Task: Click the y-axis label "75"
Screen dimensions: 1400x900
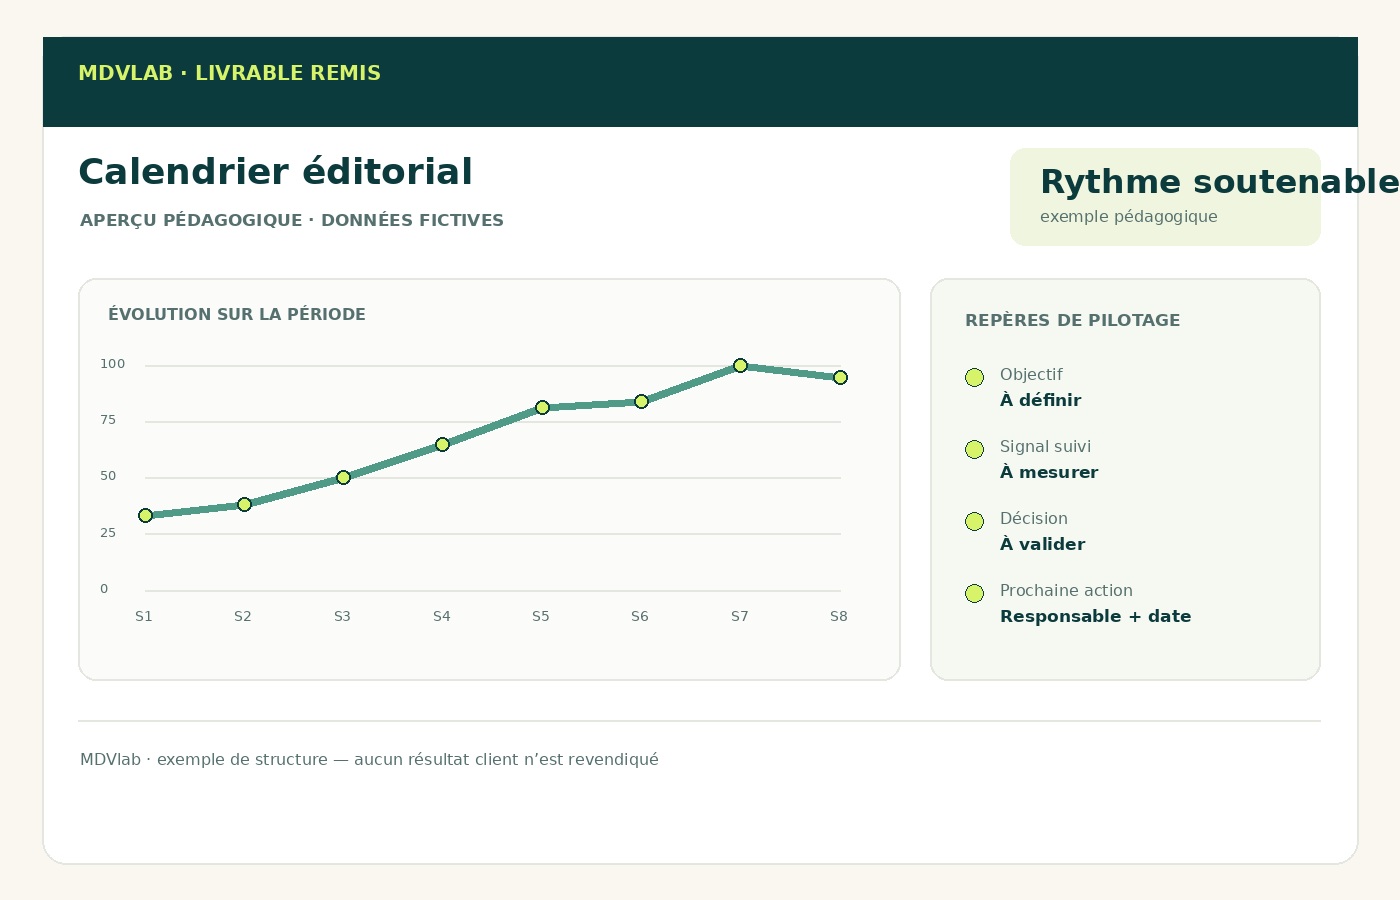Action: 108,420
